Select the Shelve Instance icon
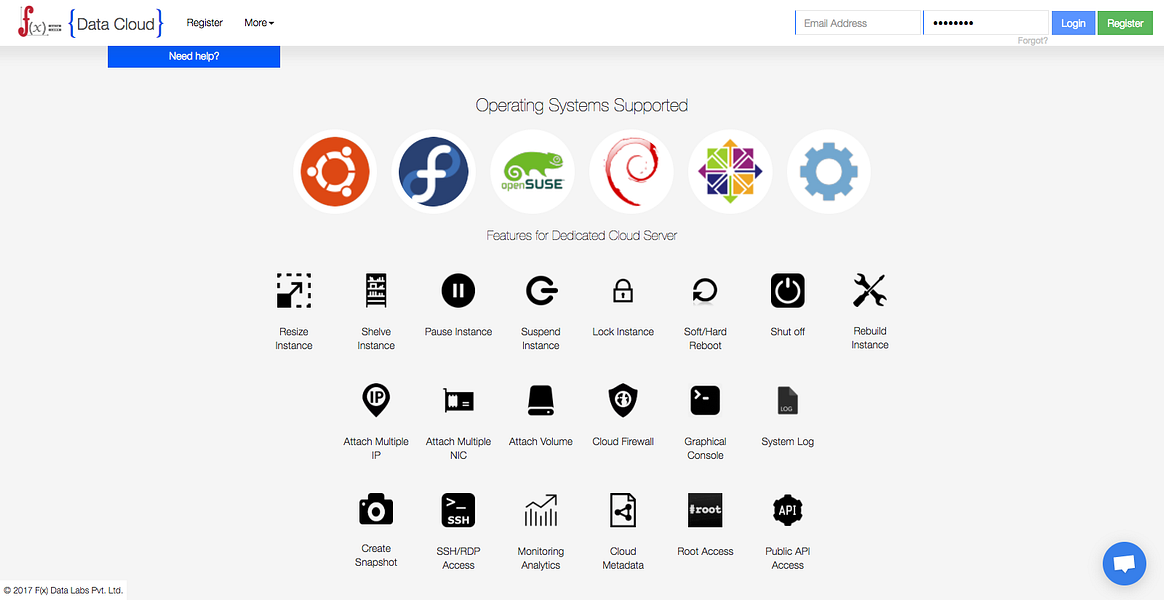1164x600 pixels. point(376,290)
